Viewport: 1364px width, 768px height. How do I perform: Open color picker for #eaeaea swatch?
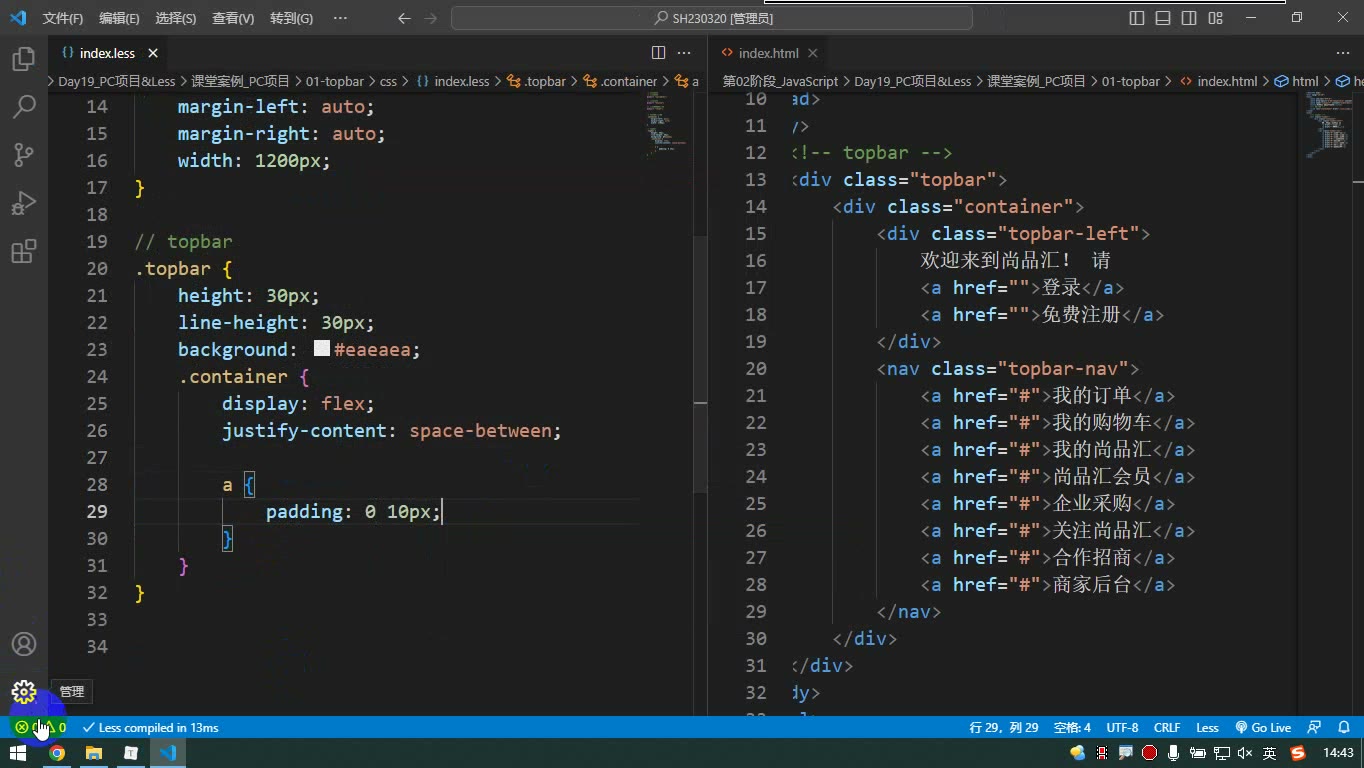(x=322, y=349)
